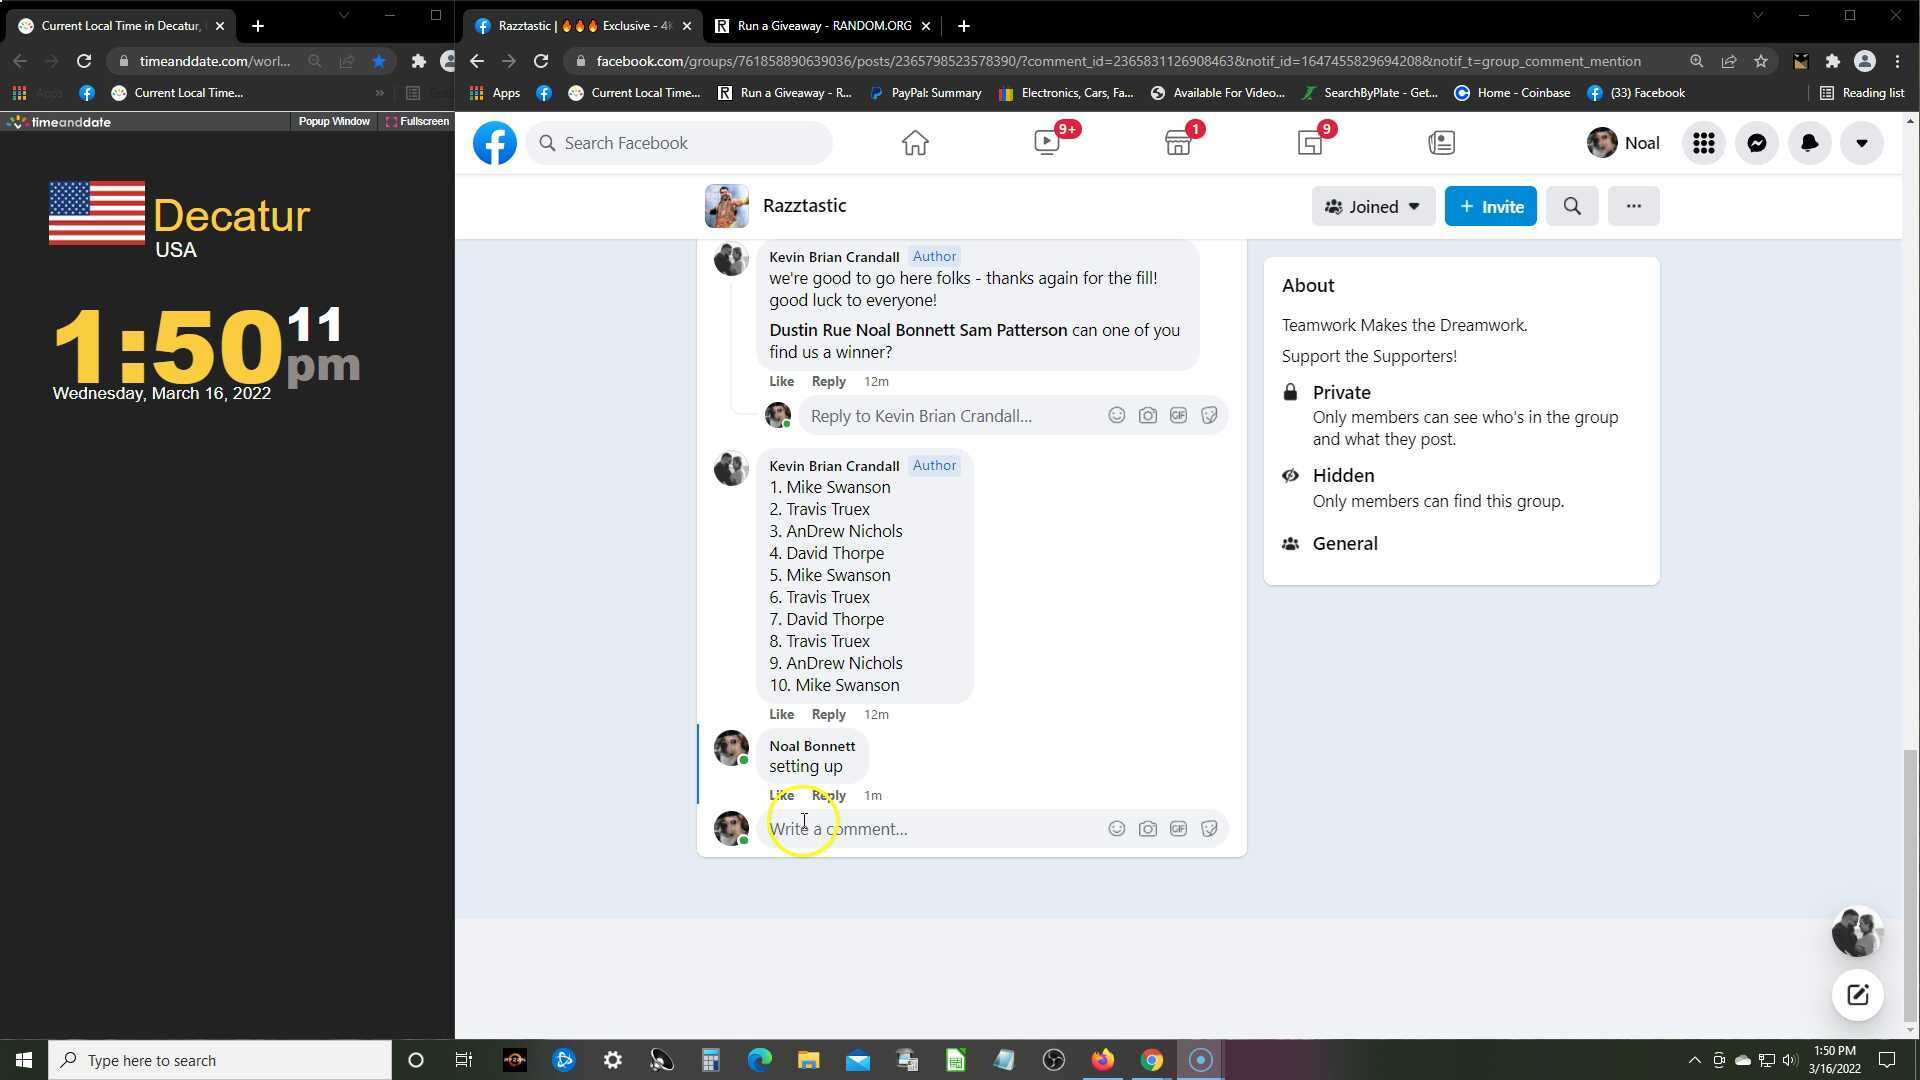Click Reply under Noal Bonnett's comment
Screen dimensions: 1920x1080
click(828, 795)
